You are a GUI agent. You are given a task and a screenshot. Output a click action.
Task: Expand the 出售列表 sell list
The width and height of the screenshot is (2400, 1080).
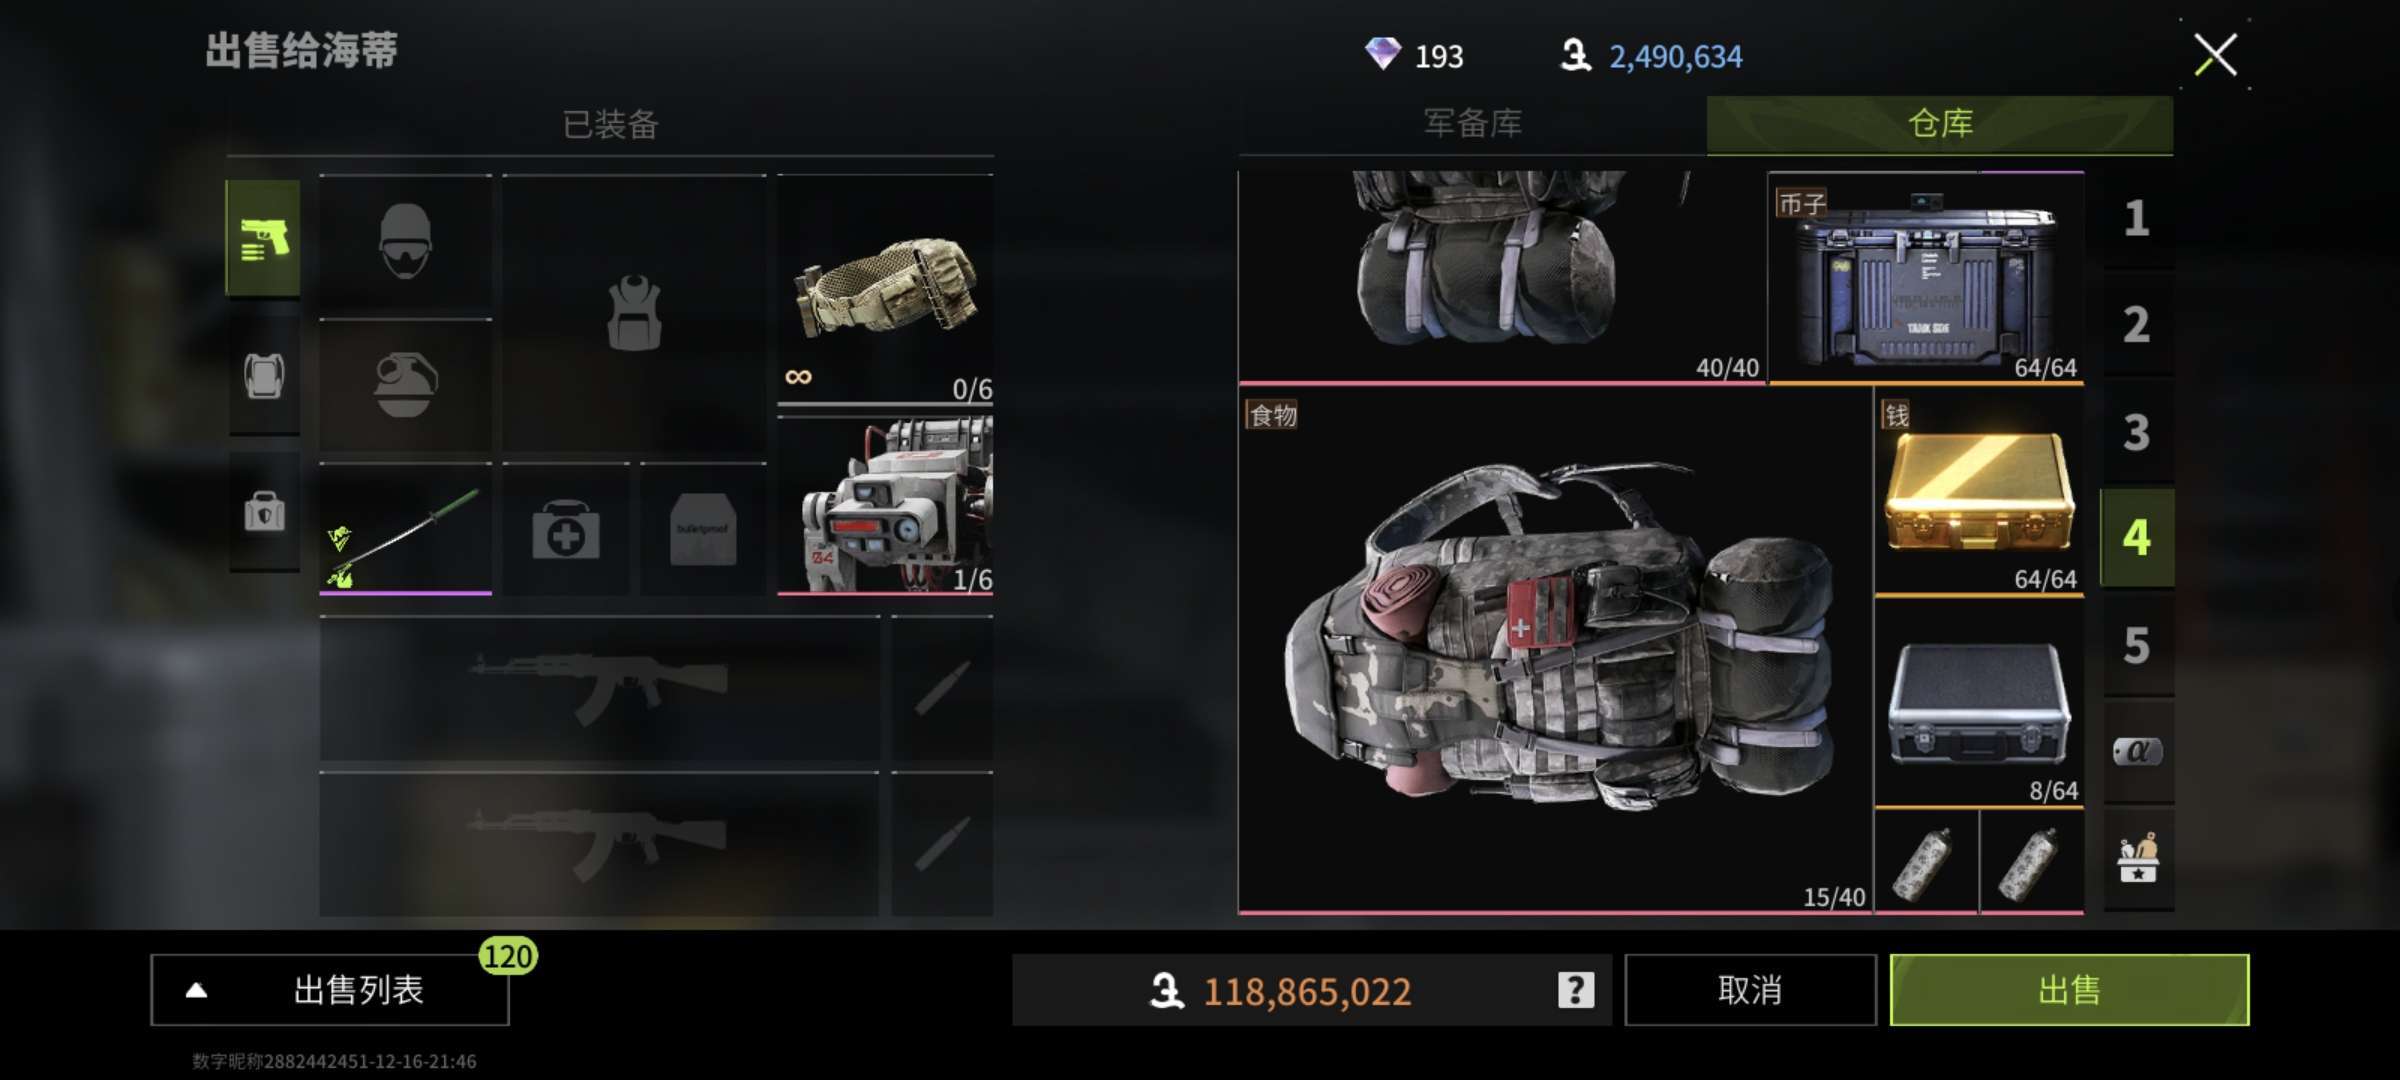pos(330,990)
